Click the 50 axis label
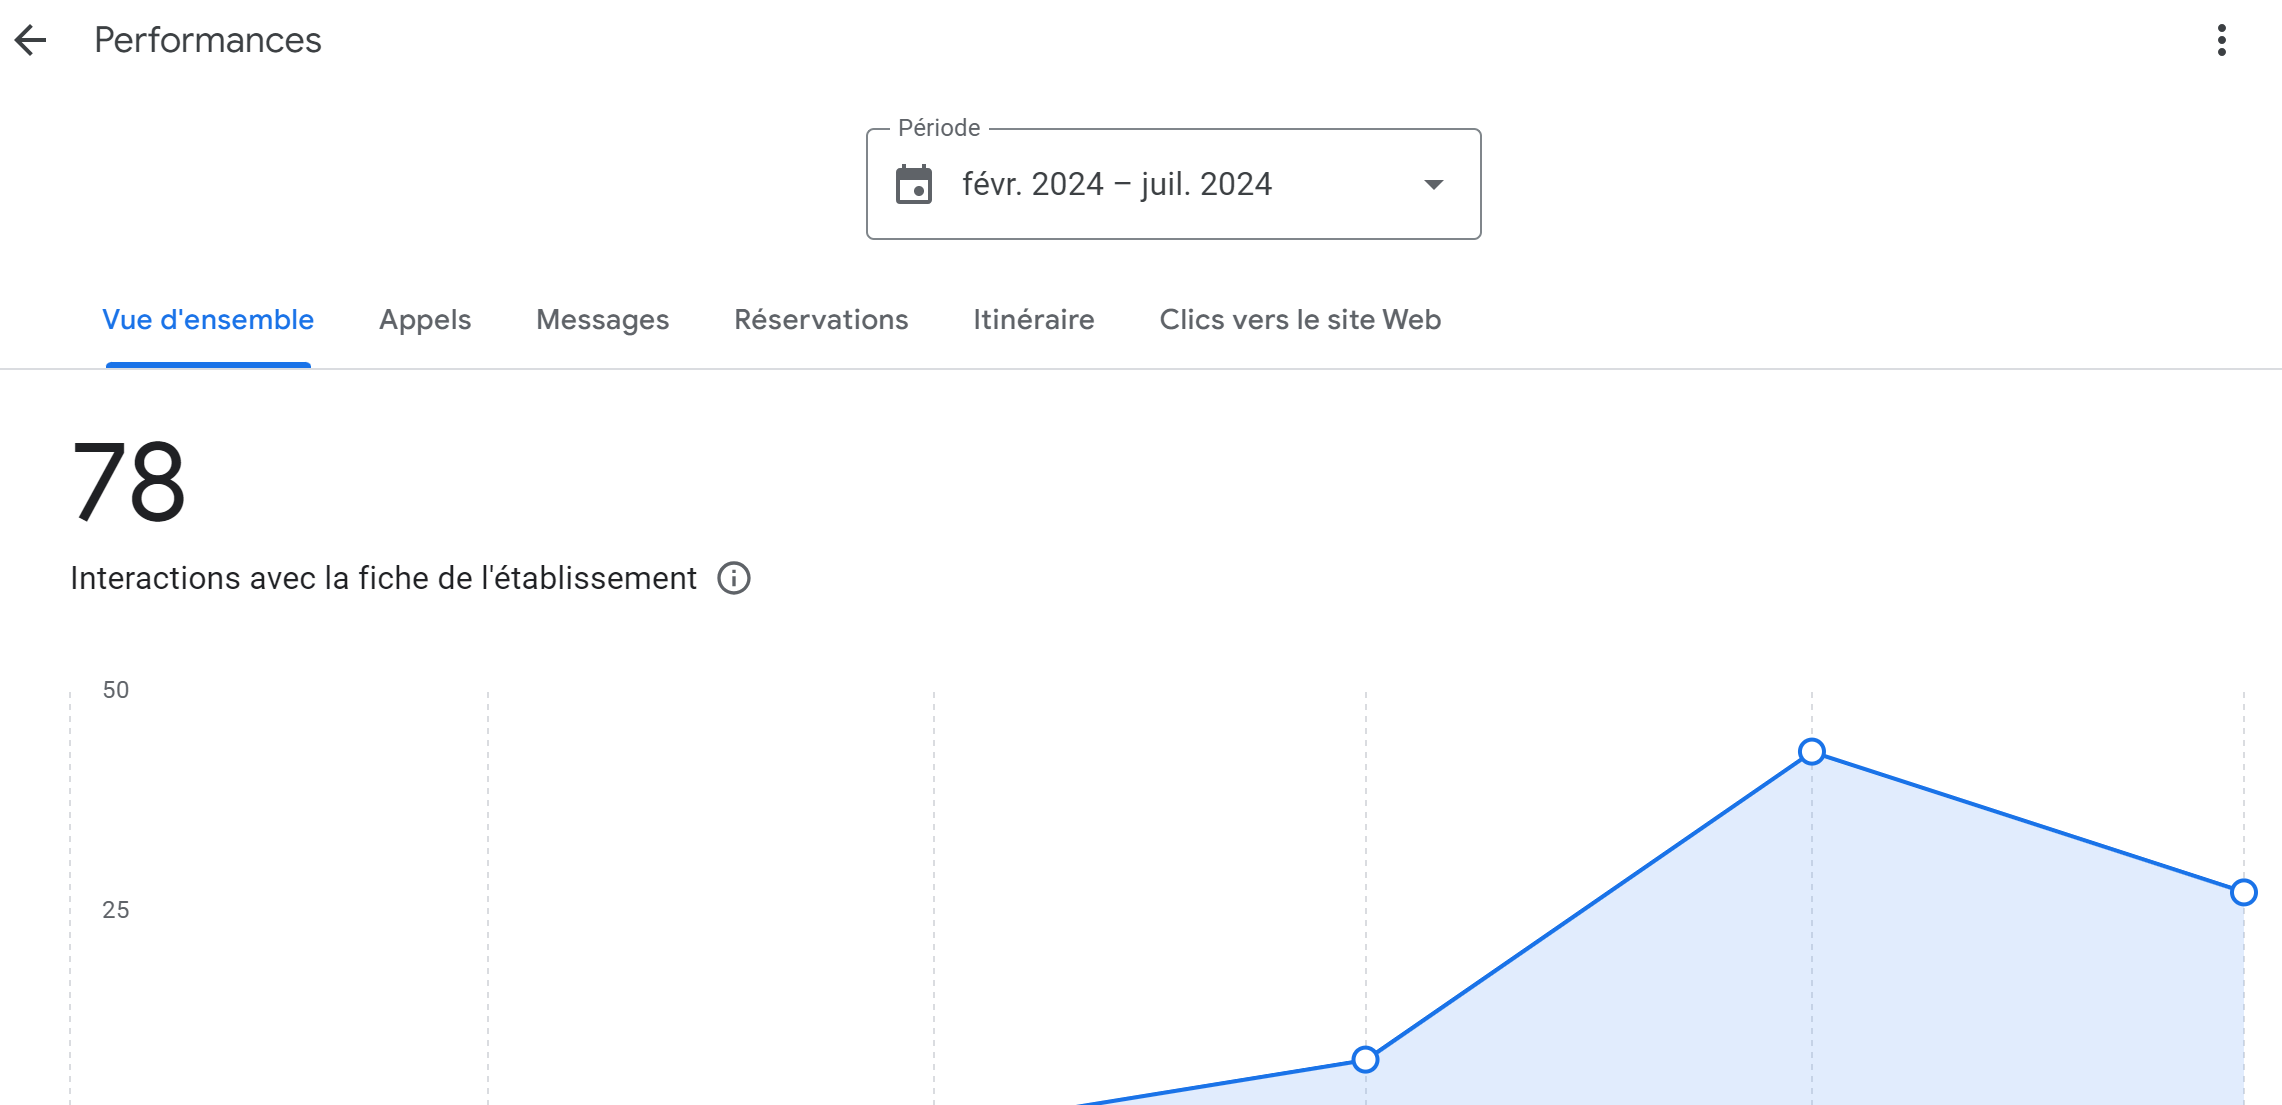Viewport: 2282px width, 1105px height. pos(116,690)
